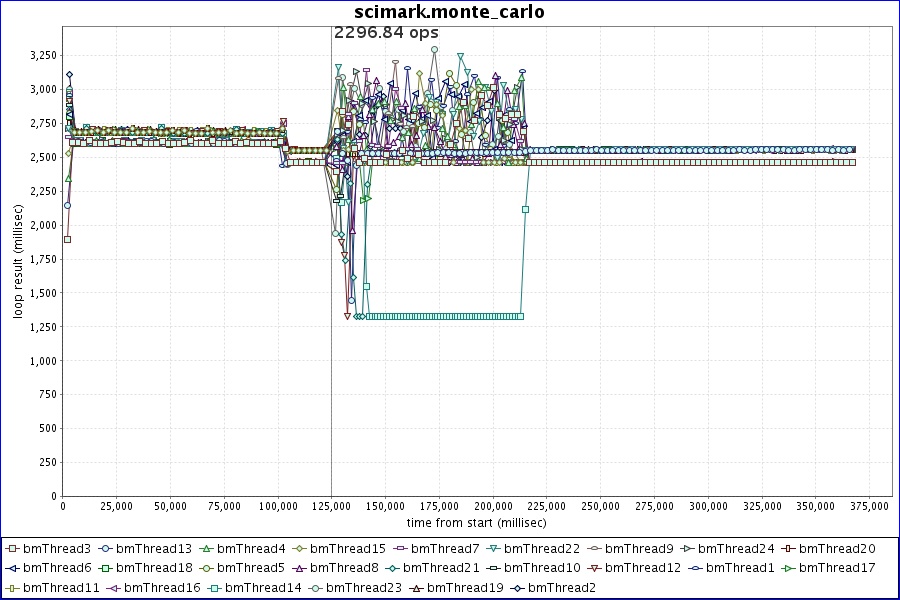This screenshot has height=600, width=900.
Task: Click the scimark.monte_carlo chart title
Action: tap(450, 12)
